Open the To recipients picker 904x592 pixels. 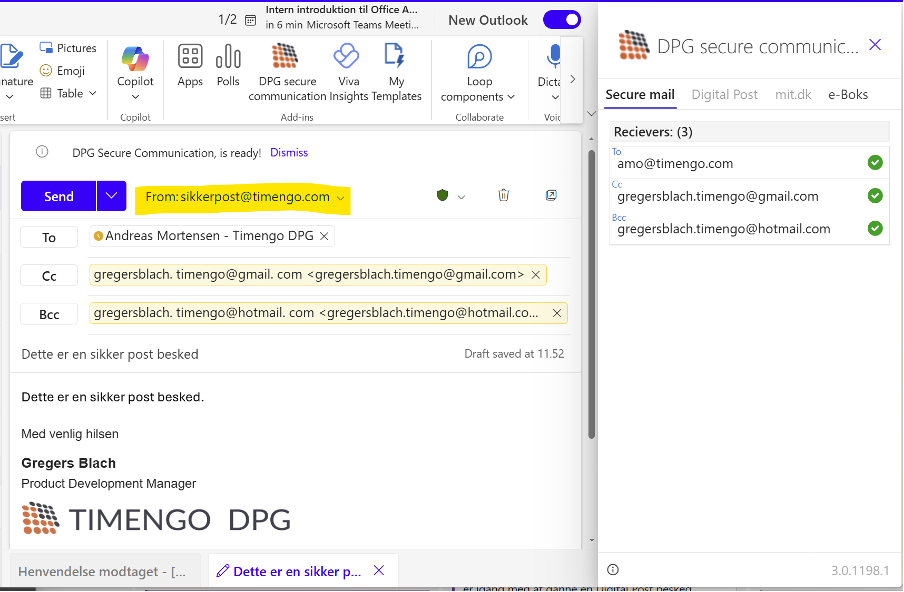coord(49,237)
